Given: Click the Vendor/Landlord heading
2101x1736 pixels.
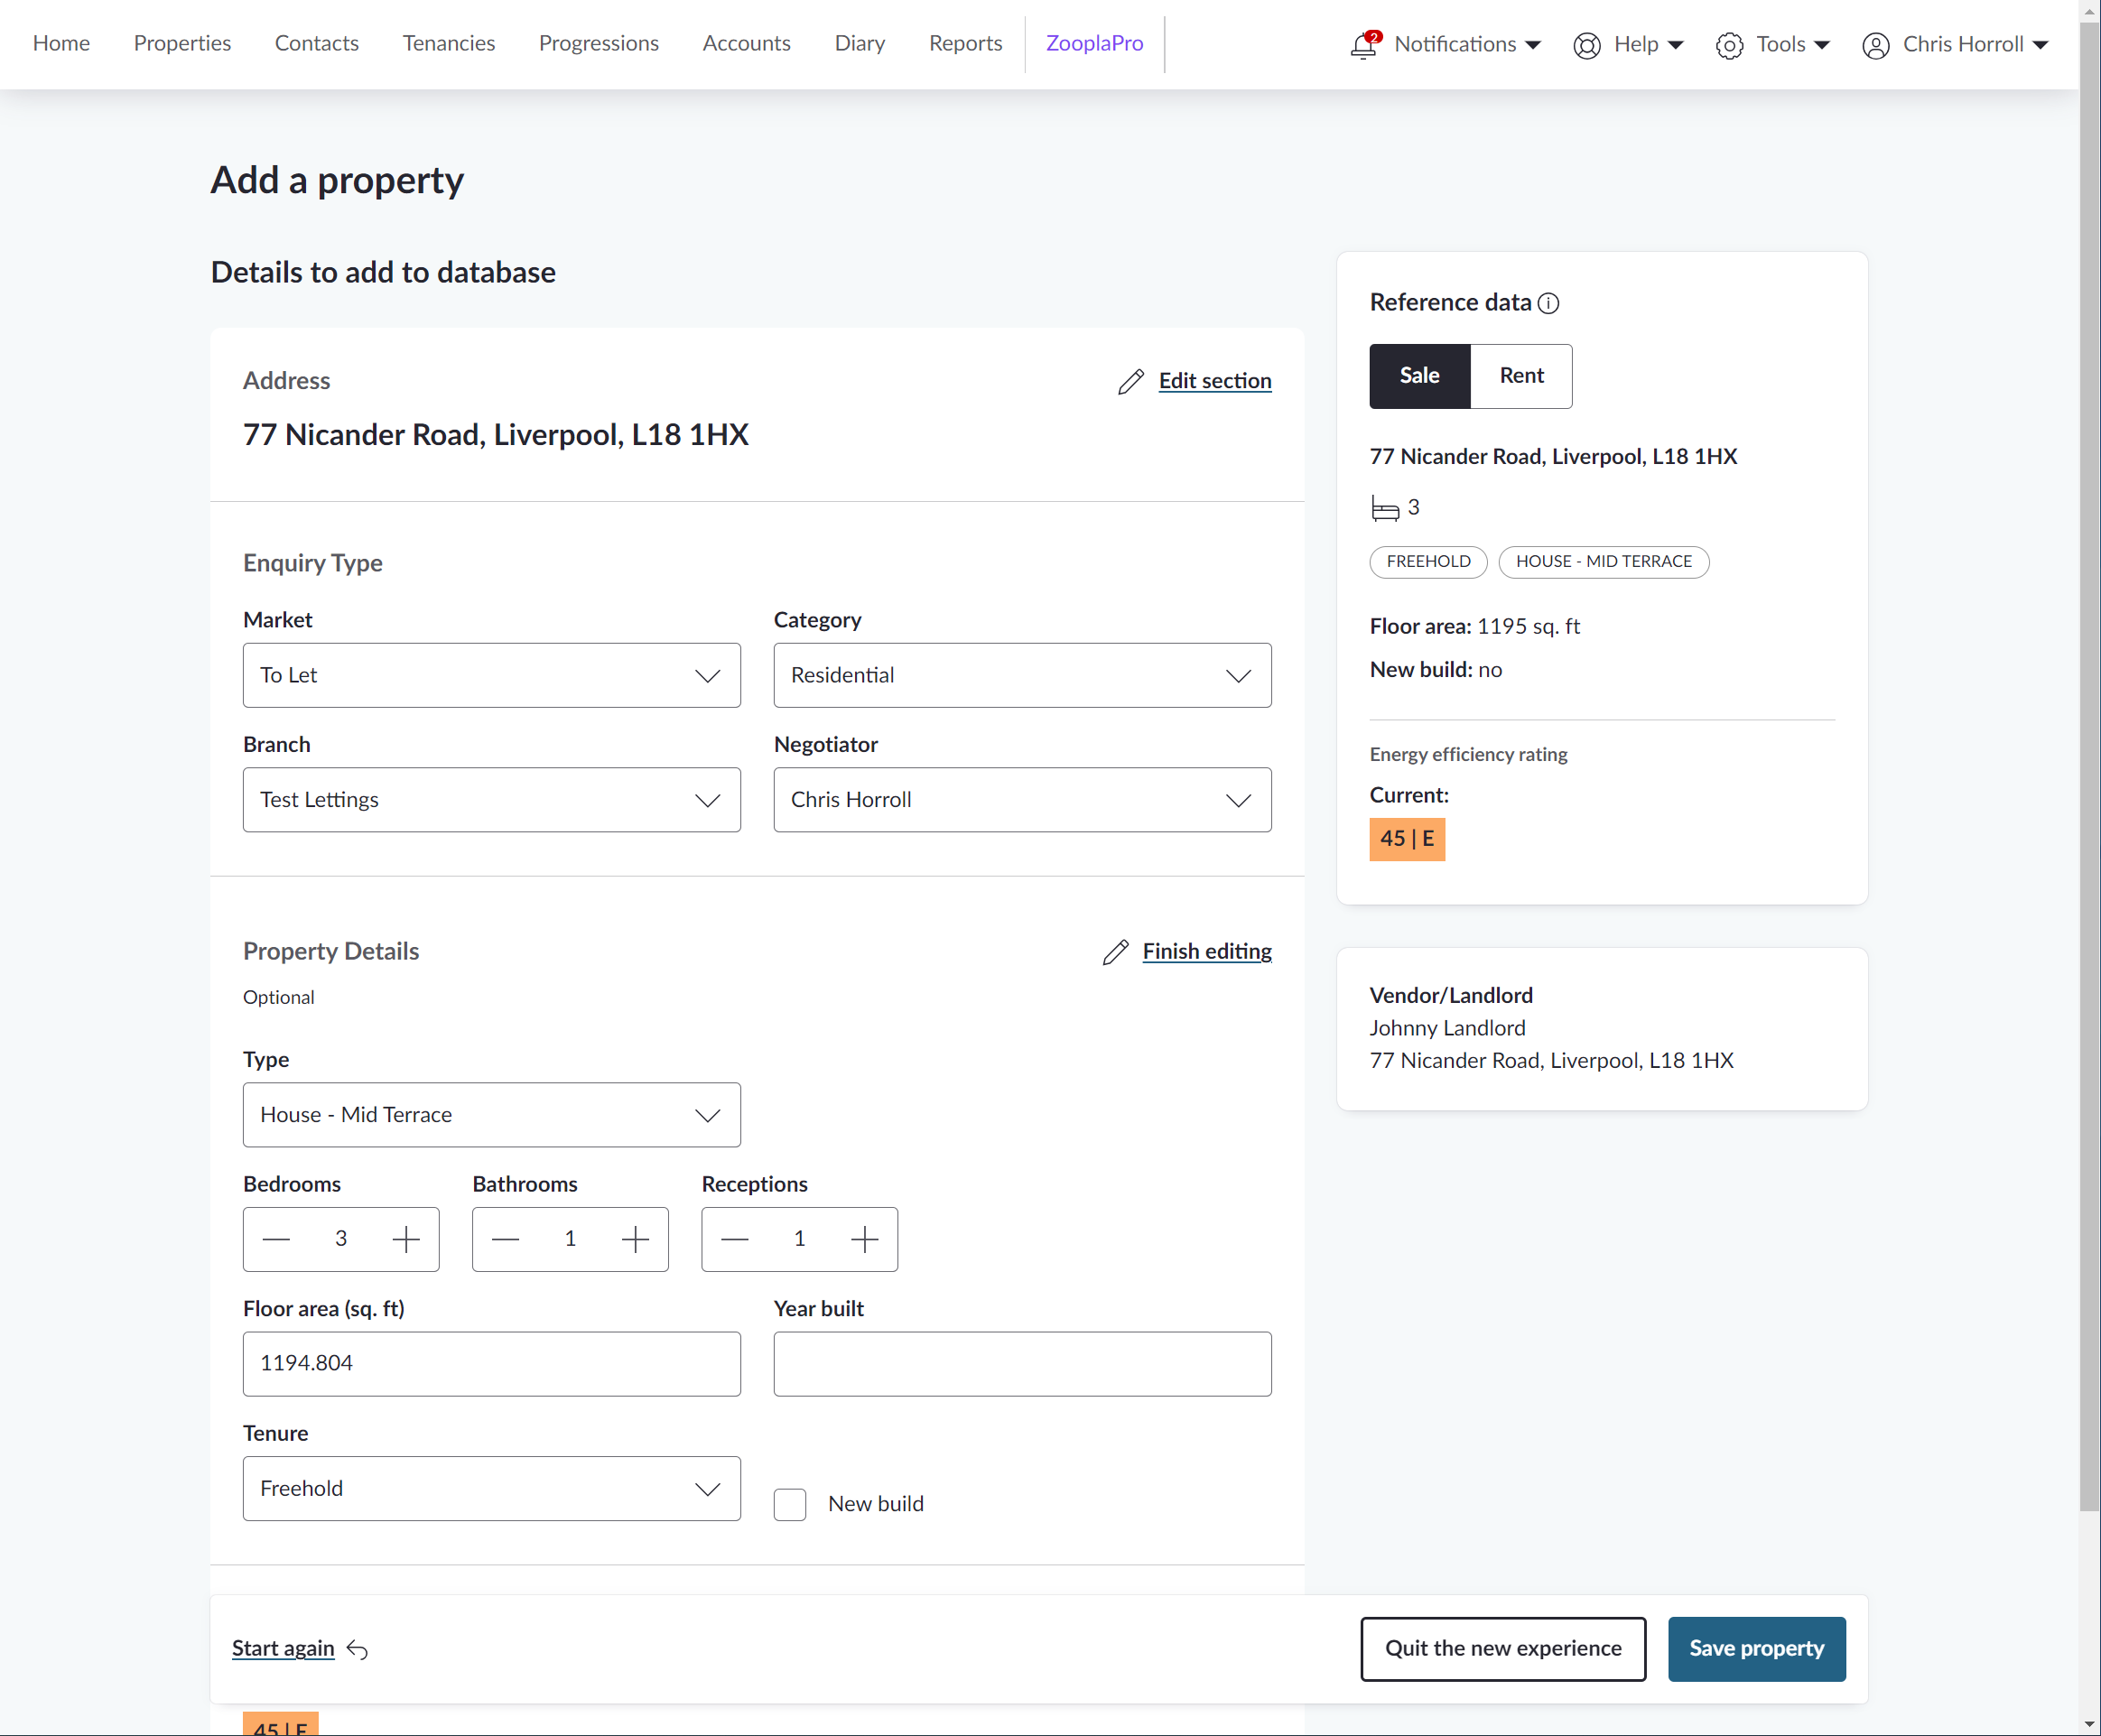Looking at the screenshot, I should 1451,996.
